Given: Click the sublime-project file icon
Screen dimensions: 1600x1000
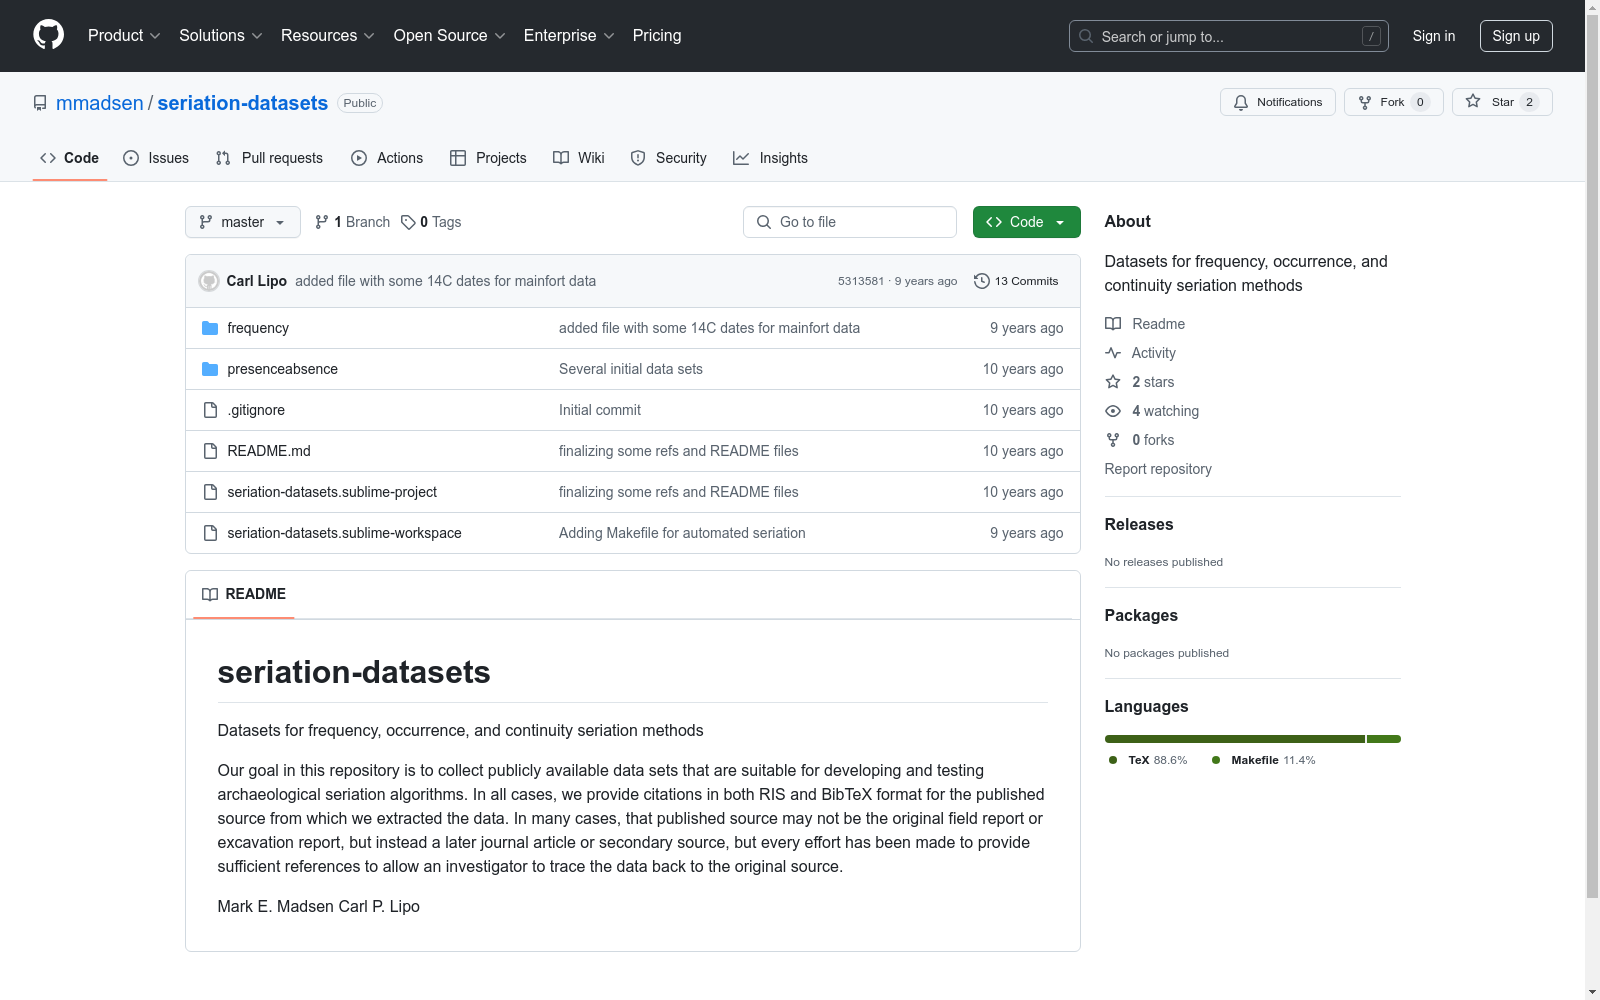Looking at the screenshot, I should [x=210, y=492].
